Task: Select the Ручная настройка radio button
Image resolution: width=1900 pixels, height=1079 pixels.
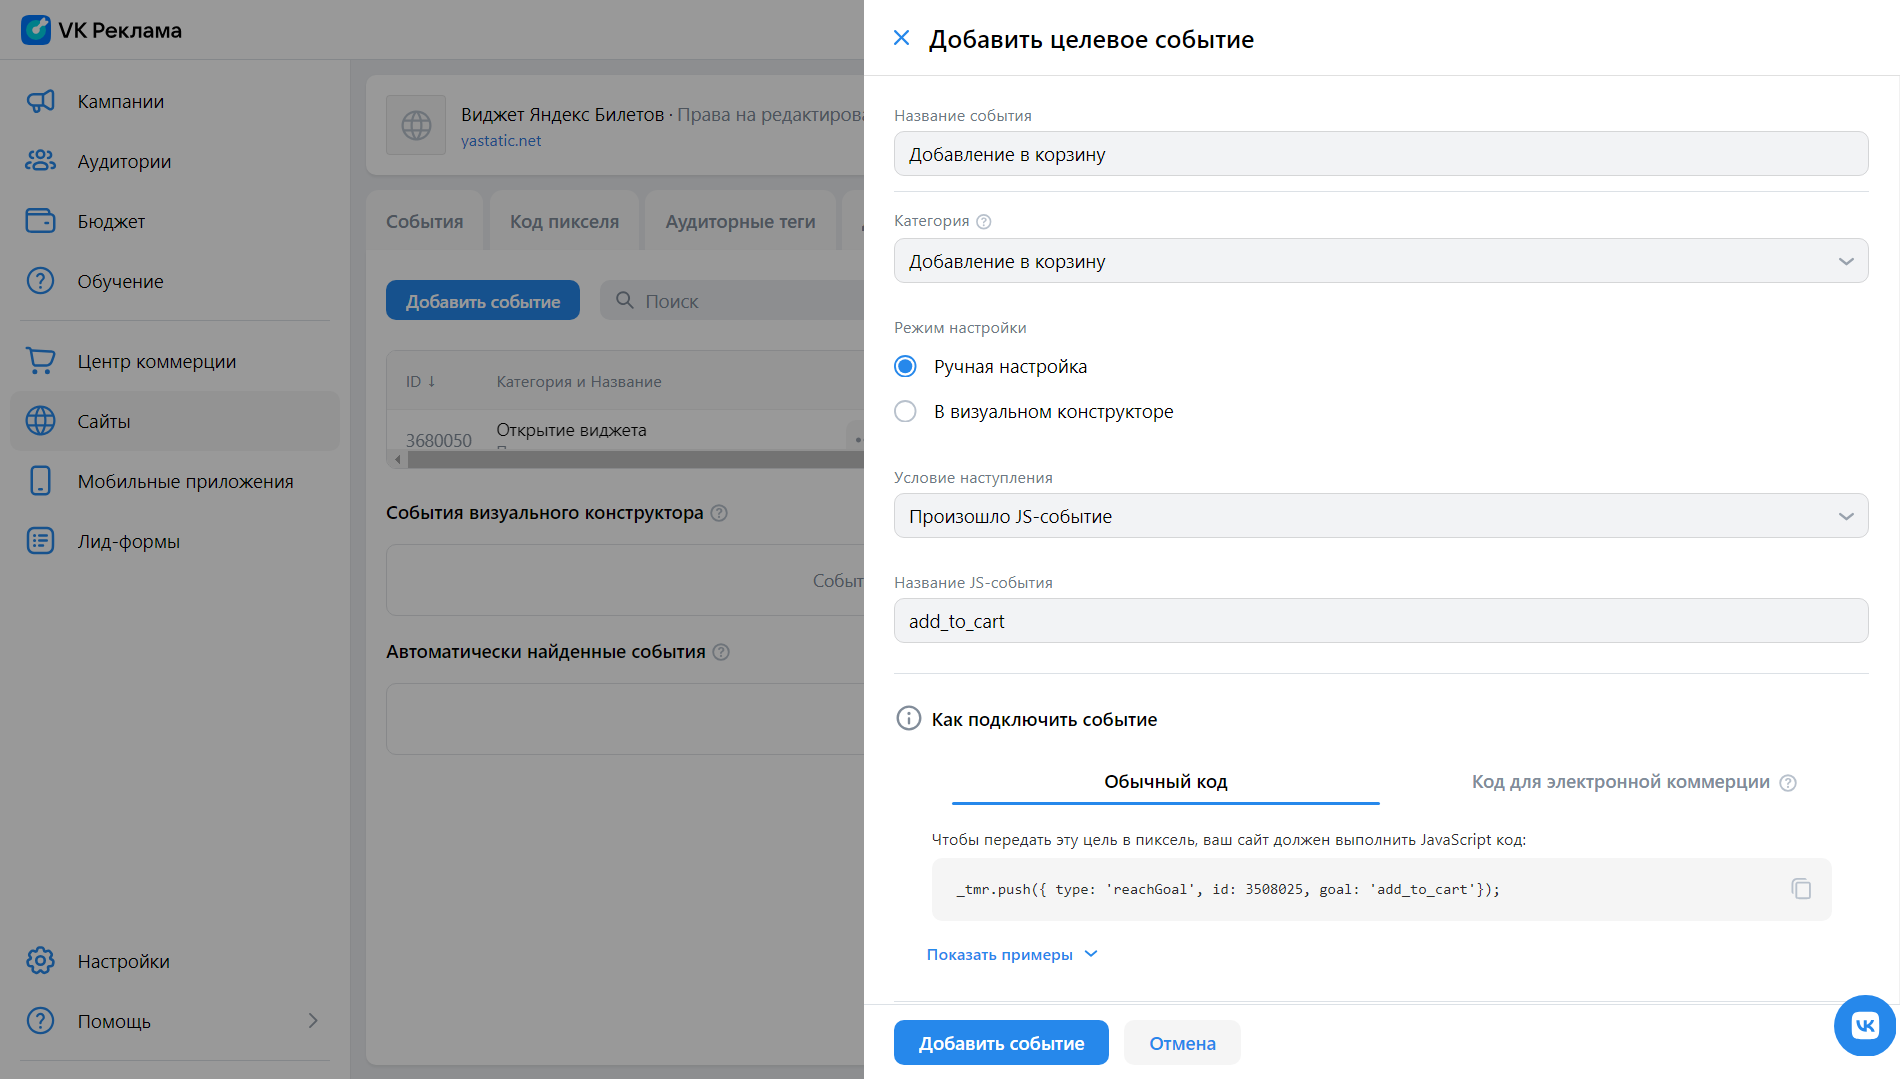Action: click(905, 367)
